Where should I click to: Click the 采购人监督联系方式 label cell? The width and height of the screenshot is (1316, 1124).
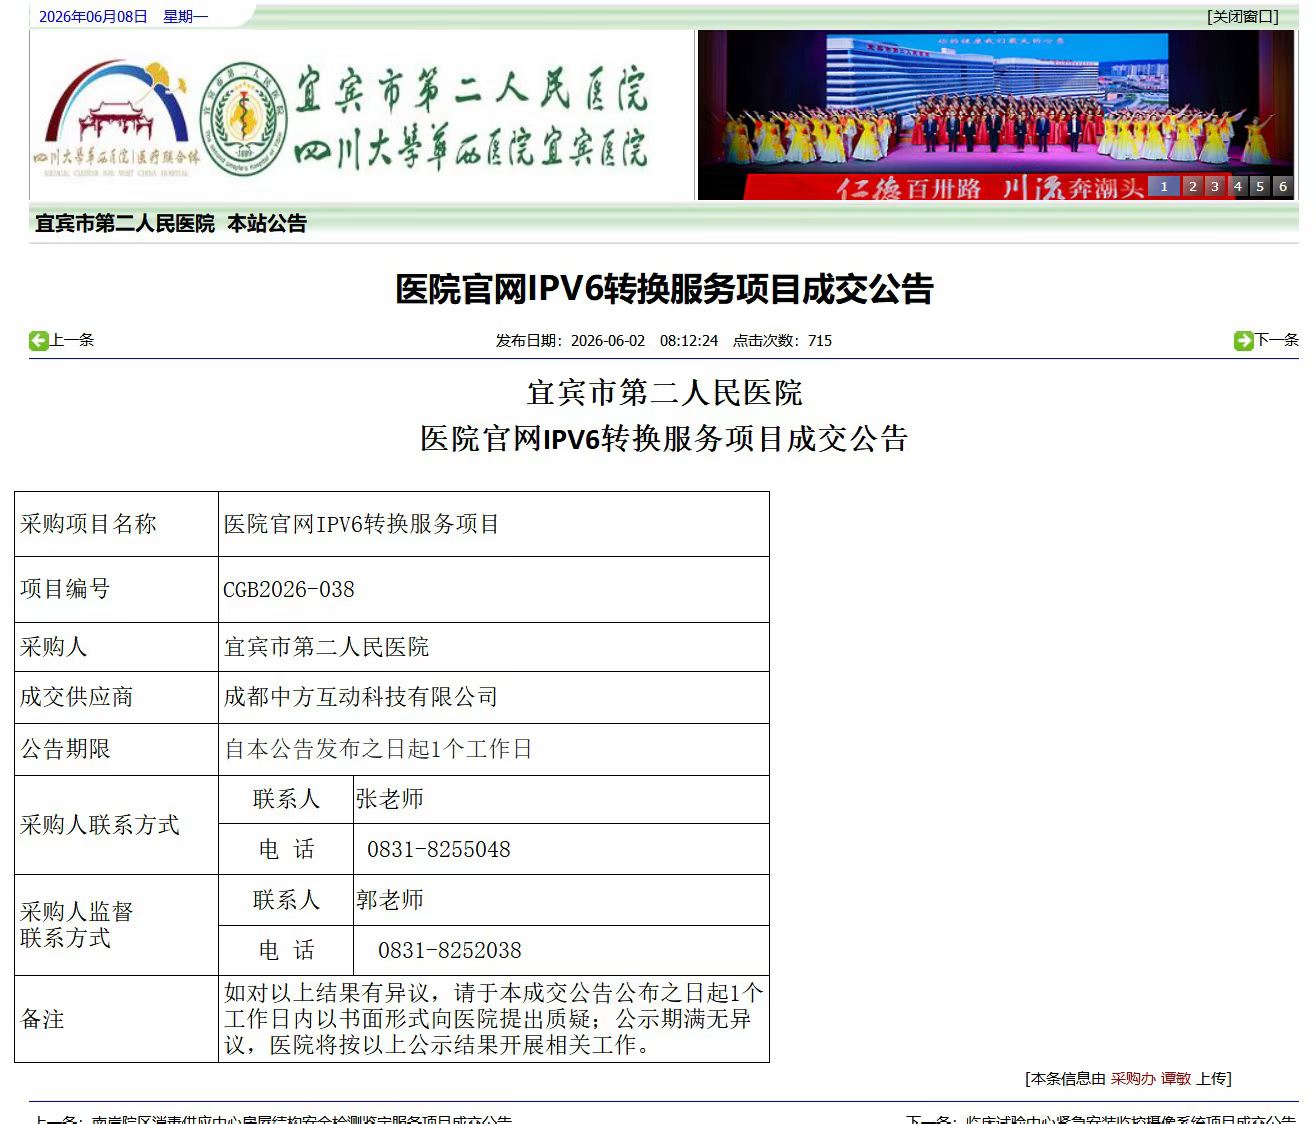click(x=117, y=925)
